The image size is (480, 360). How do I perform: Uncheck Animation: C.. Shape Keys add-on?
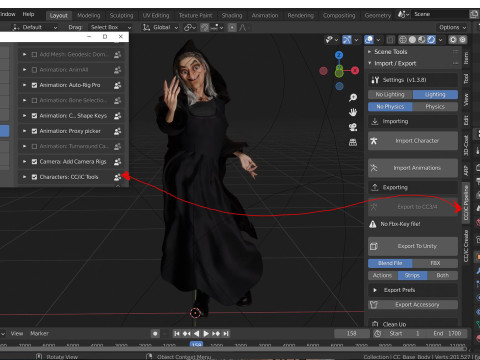(x=34, y=116)
